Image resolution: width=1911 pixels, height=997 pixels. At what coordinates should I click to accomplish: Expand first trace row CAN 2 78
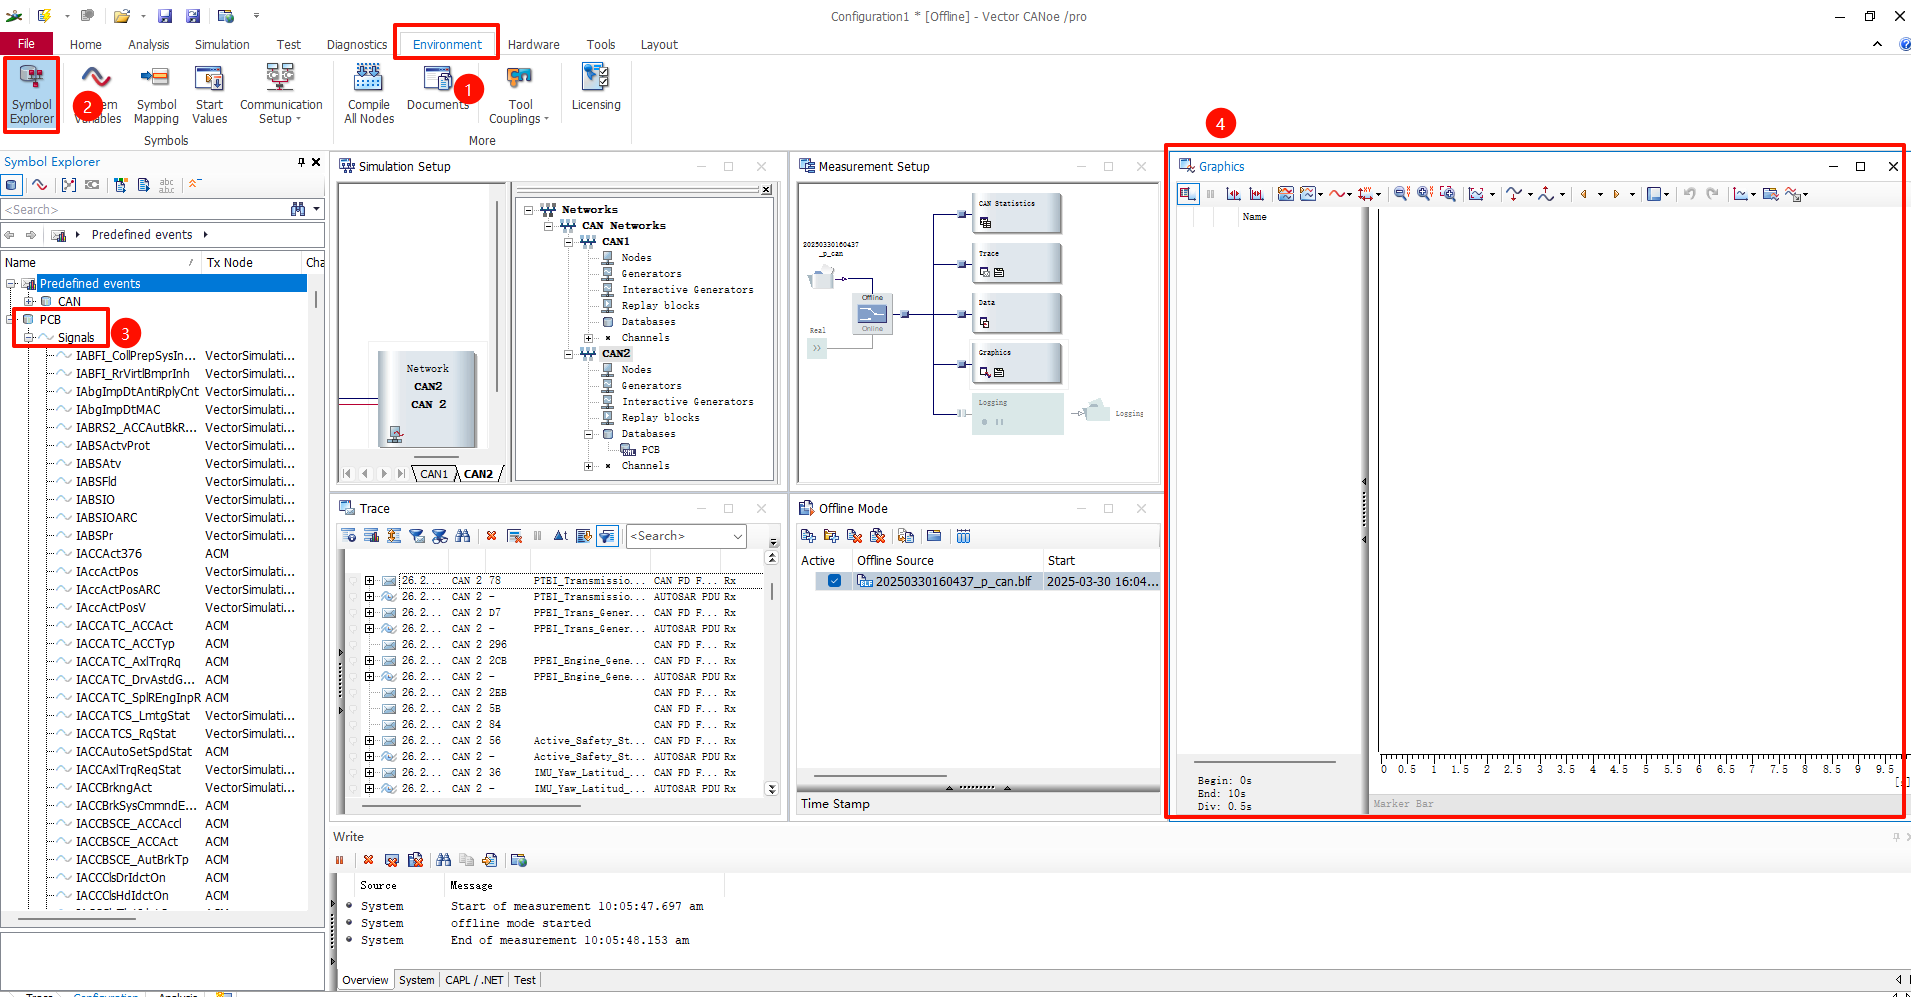(x=369, y=580)
